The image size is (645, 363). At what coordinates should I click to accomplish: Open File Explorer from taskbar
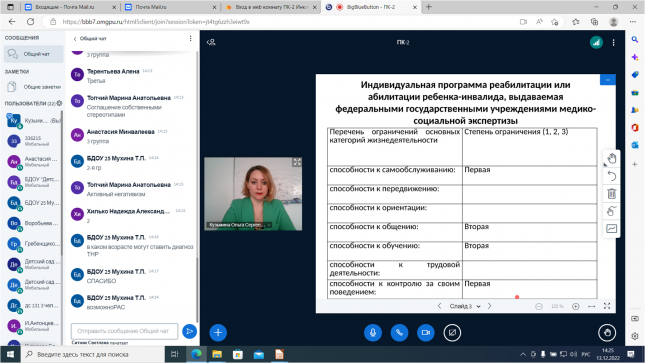[217, 354]
